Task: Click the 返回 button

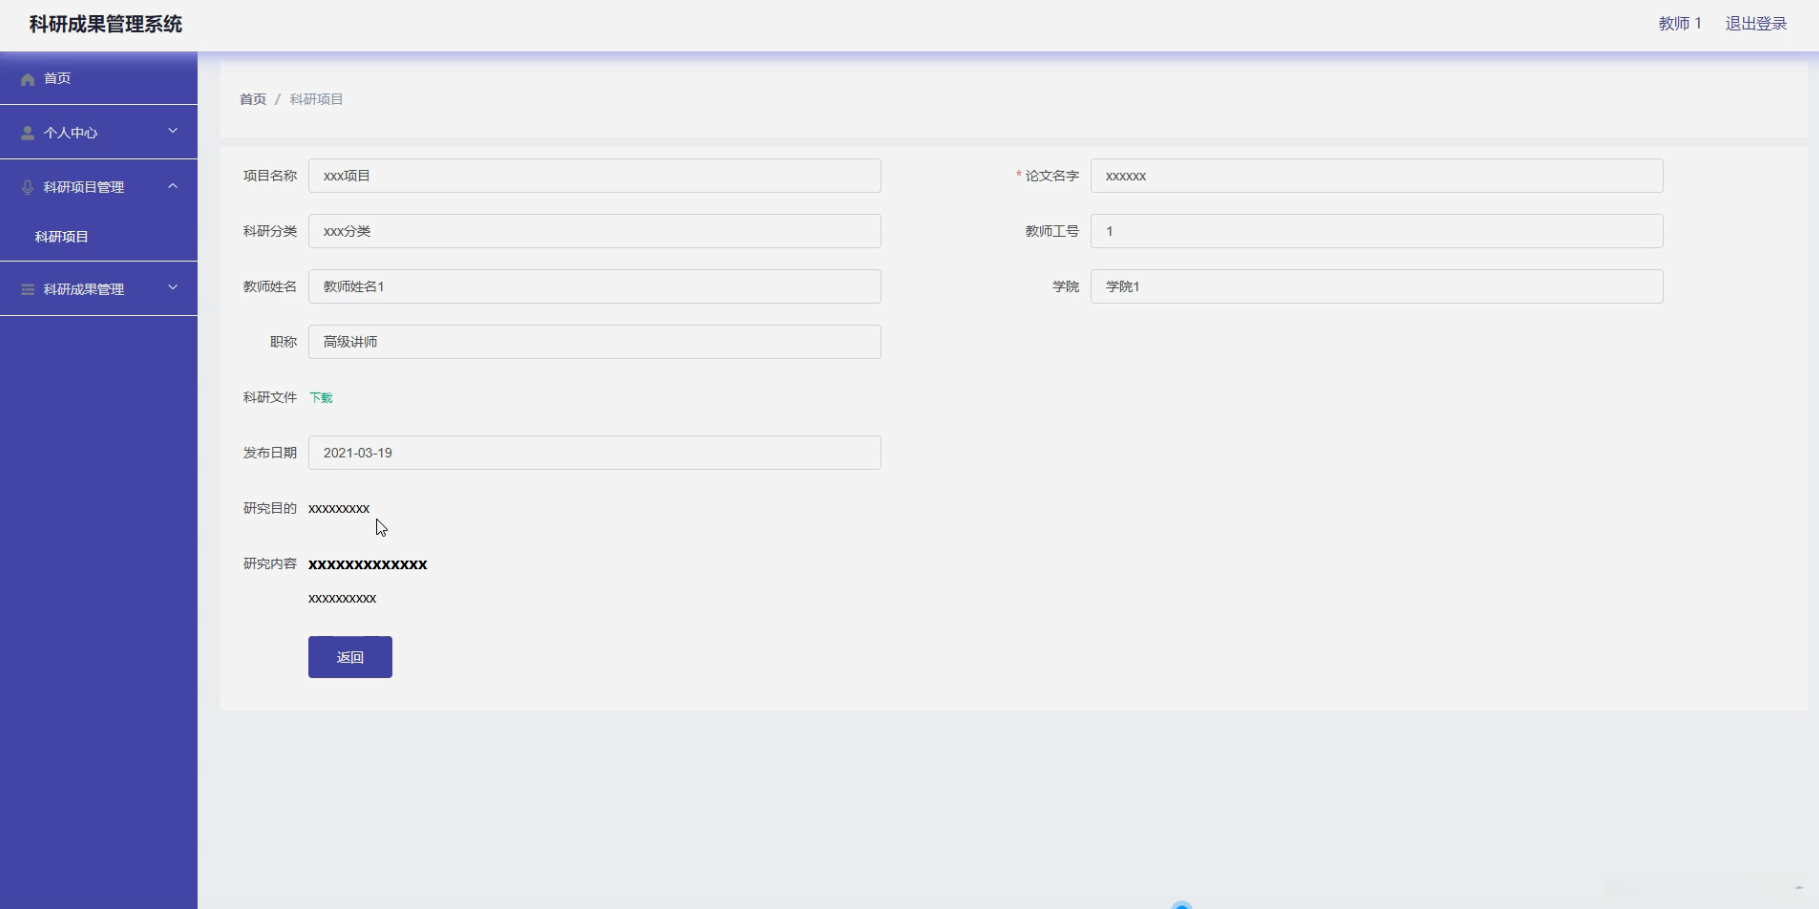Action: pyautogui.click(x=350, y=657)
